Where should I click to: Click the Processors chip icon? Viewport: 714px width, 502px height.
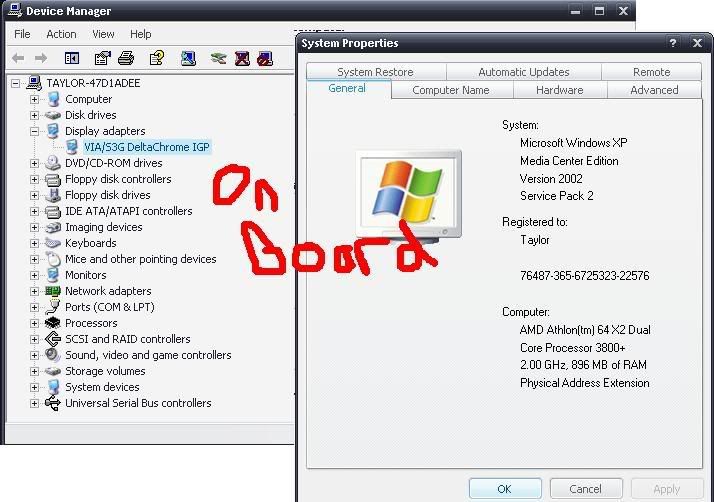[x=53, y=323]
